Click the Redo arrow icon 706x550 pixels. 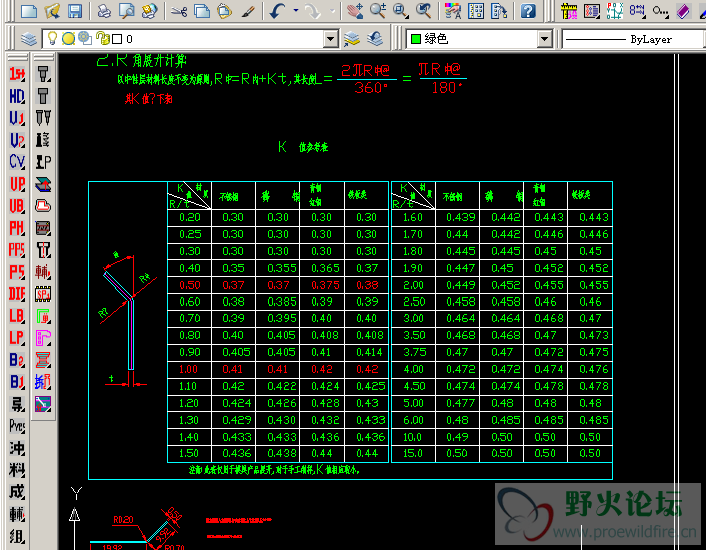click(312, 11)
